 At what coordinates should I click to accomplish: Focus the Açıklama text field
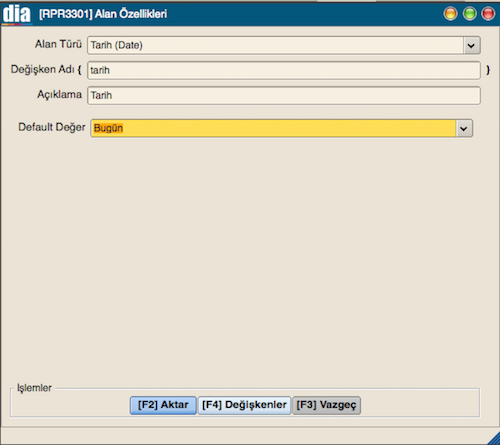tap(284, 96)
